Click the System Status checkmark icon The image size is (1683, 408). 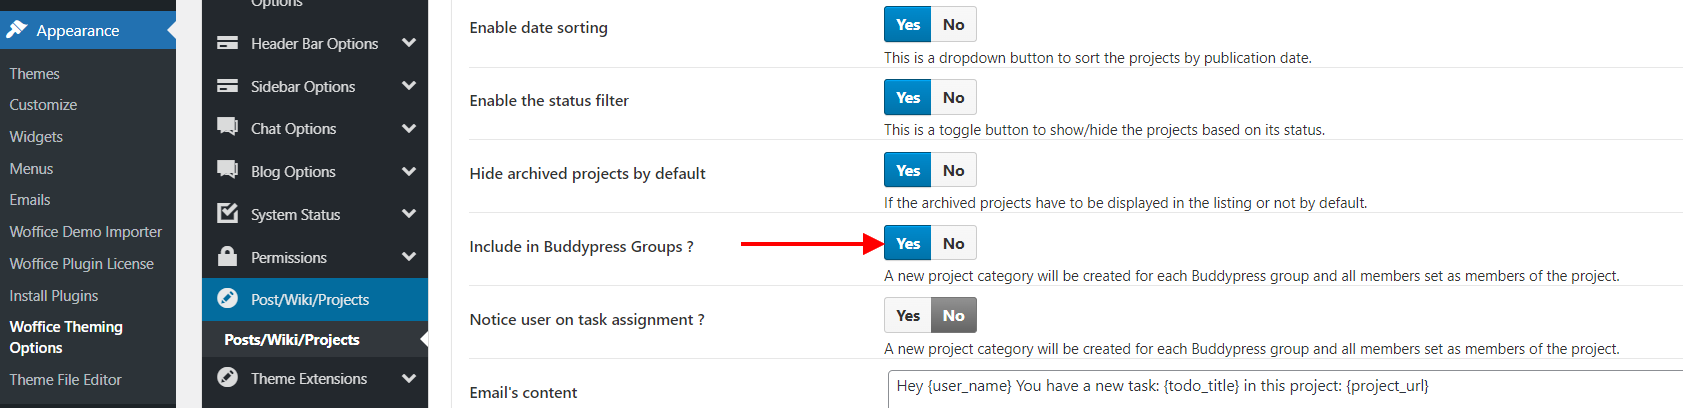[228, 213]
